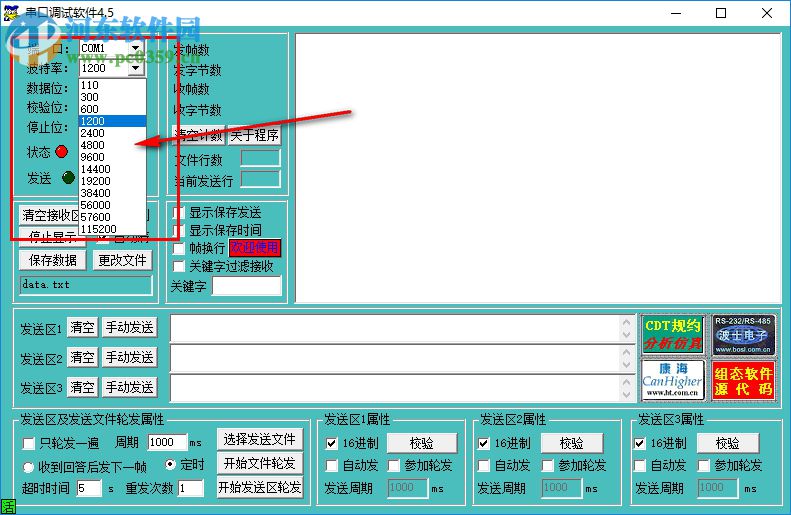Clear 发送区2 with 清空 button
Screen dimensions: 791x515
click(82, 357)
